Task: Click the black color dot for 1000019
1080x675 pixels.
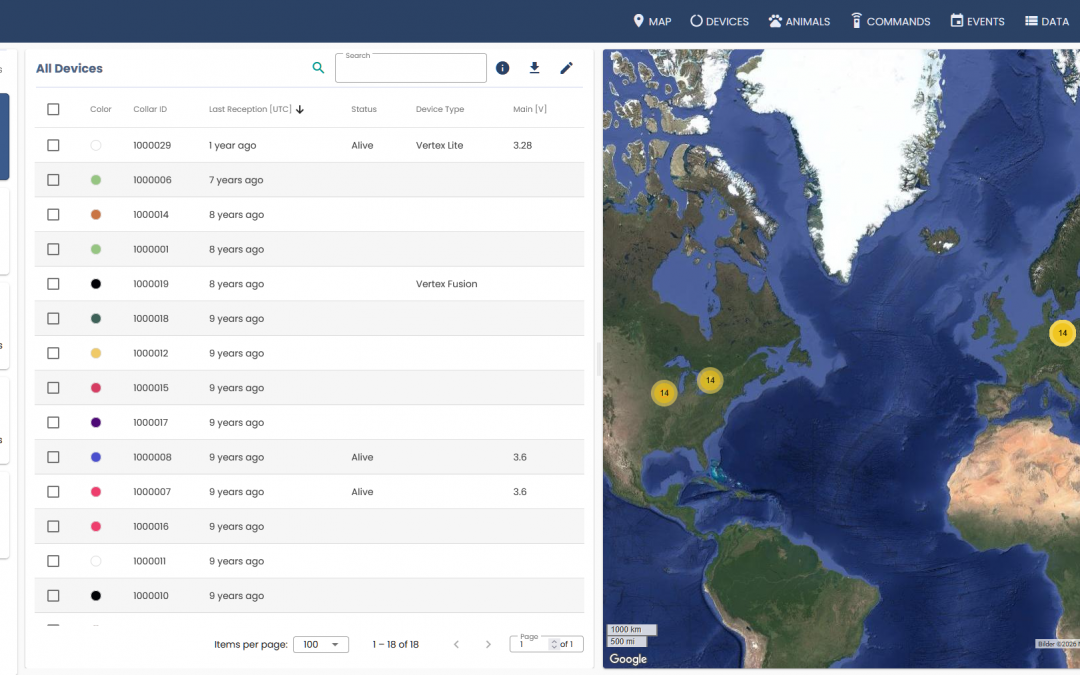Action: 96,284
